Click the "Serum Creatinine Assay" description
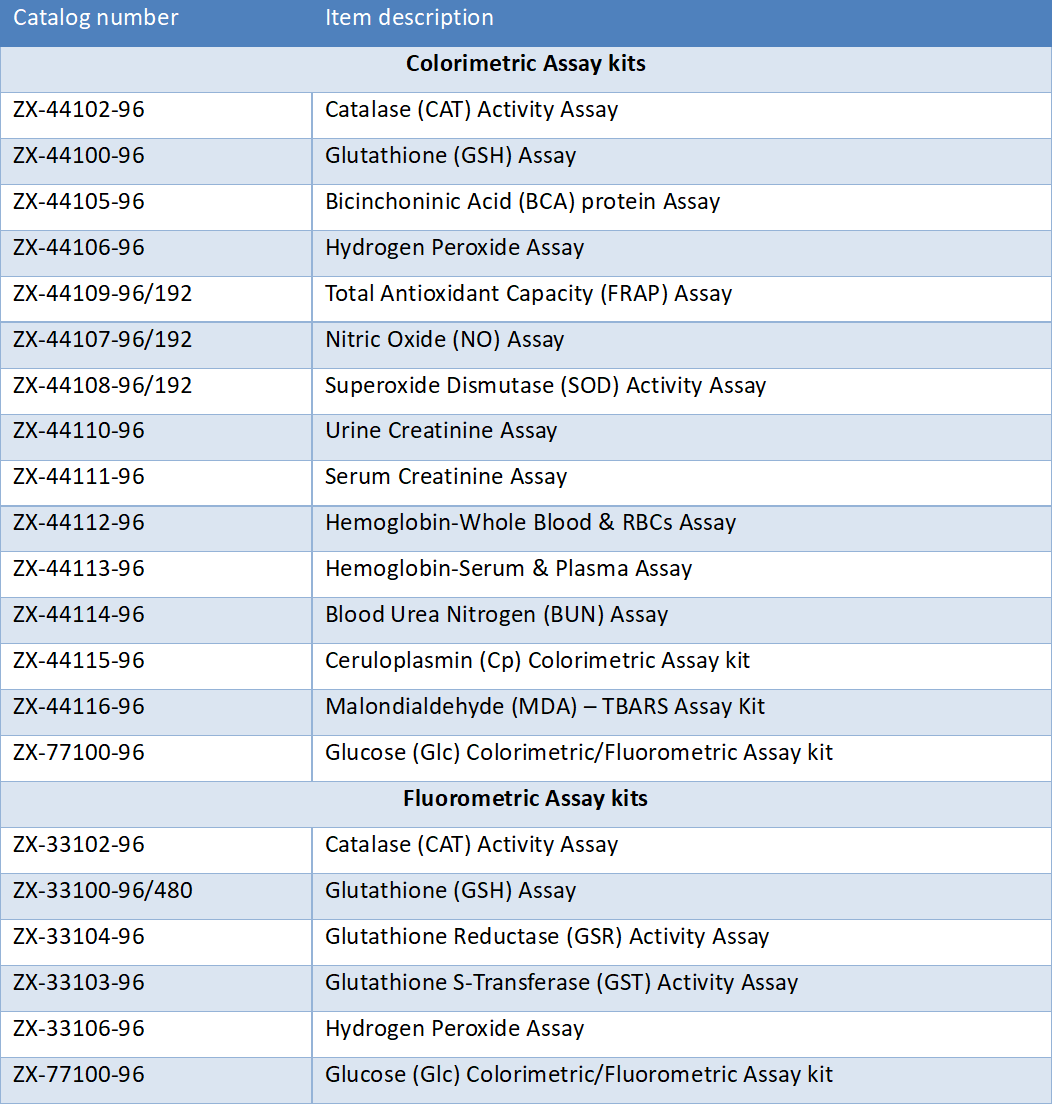 (446, 477)
